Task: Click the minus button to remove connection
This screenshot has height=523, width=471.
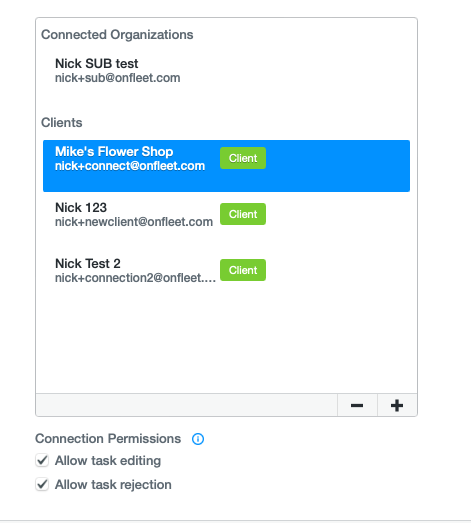Action: coord(357,405)
